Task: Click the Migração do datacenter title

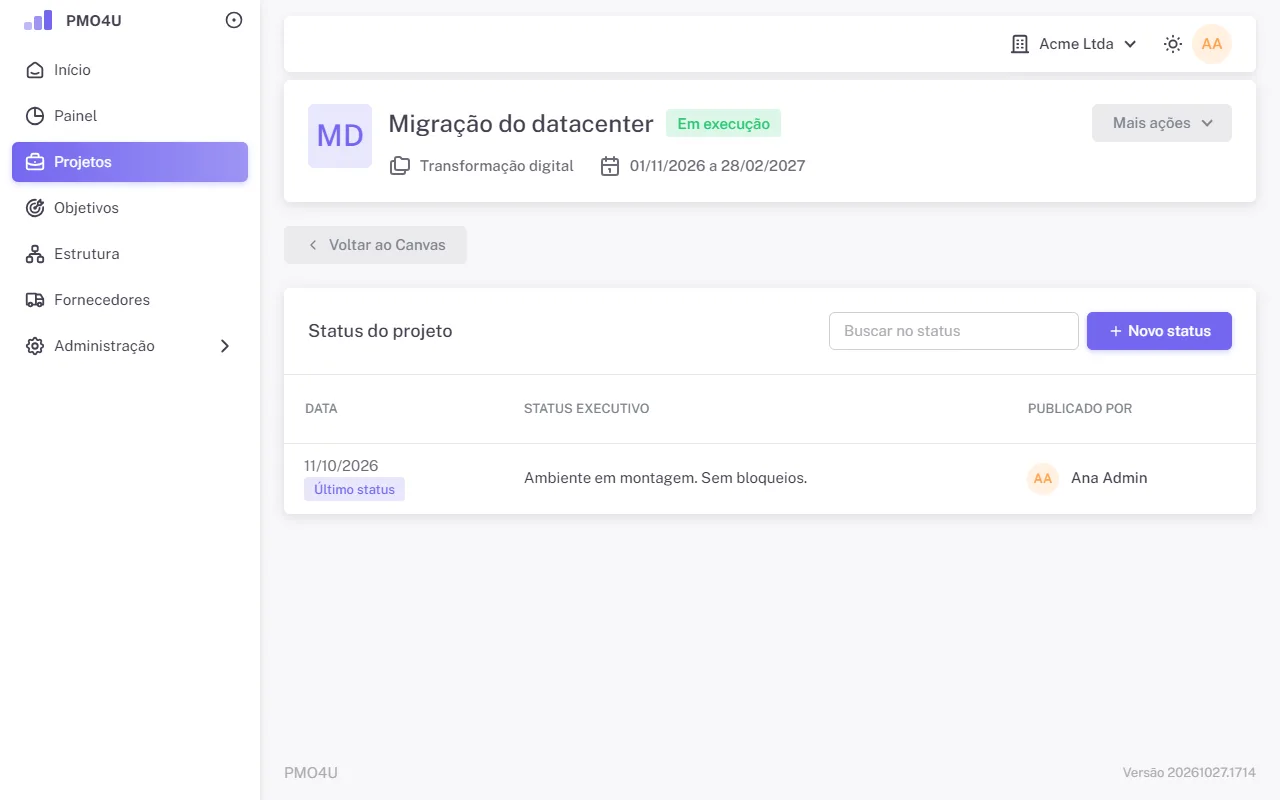Action: (521, 124)
